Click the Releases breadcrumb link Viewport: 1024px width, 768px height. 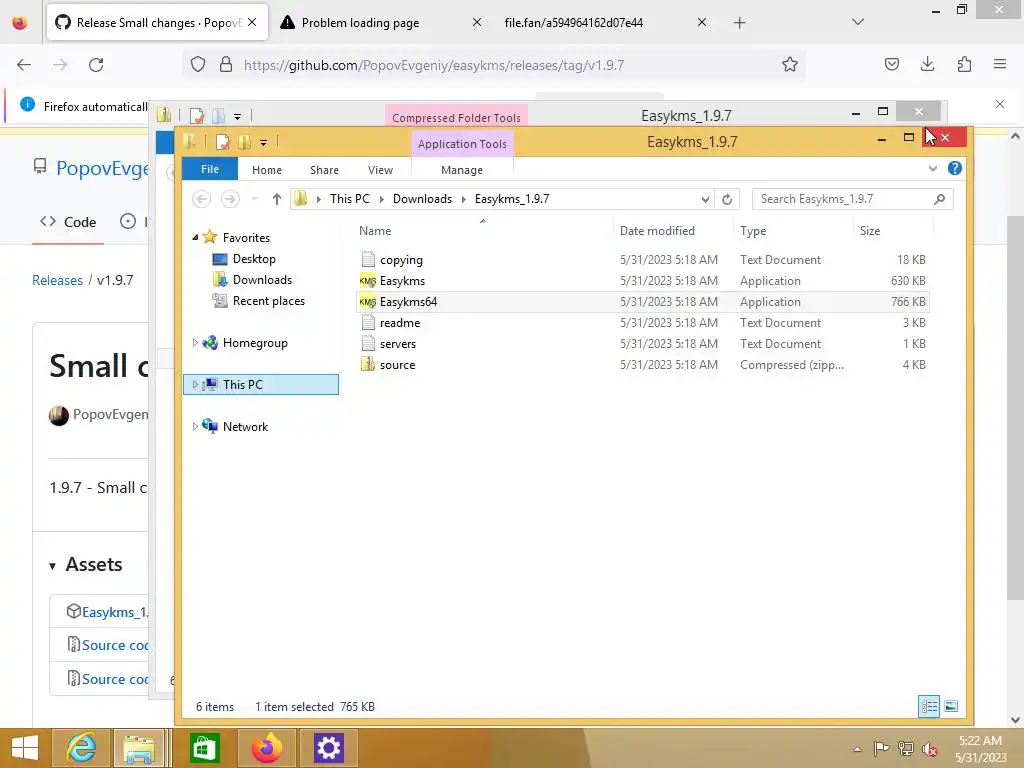click(x=57, y=280)
